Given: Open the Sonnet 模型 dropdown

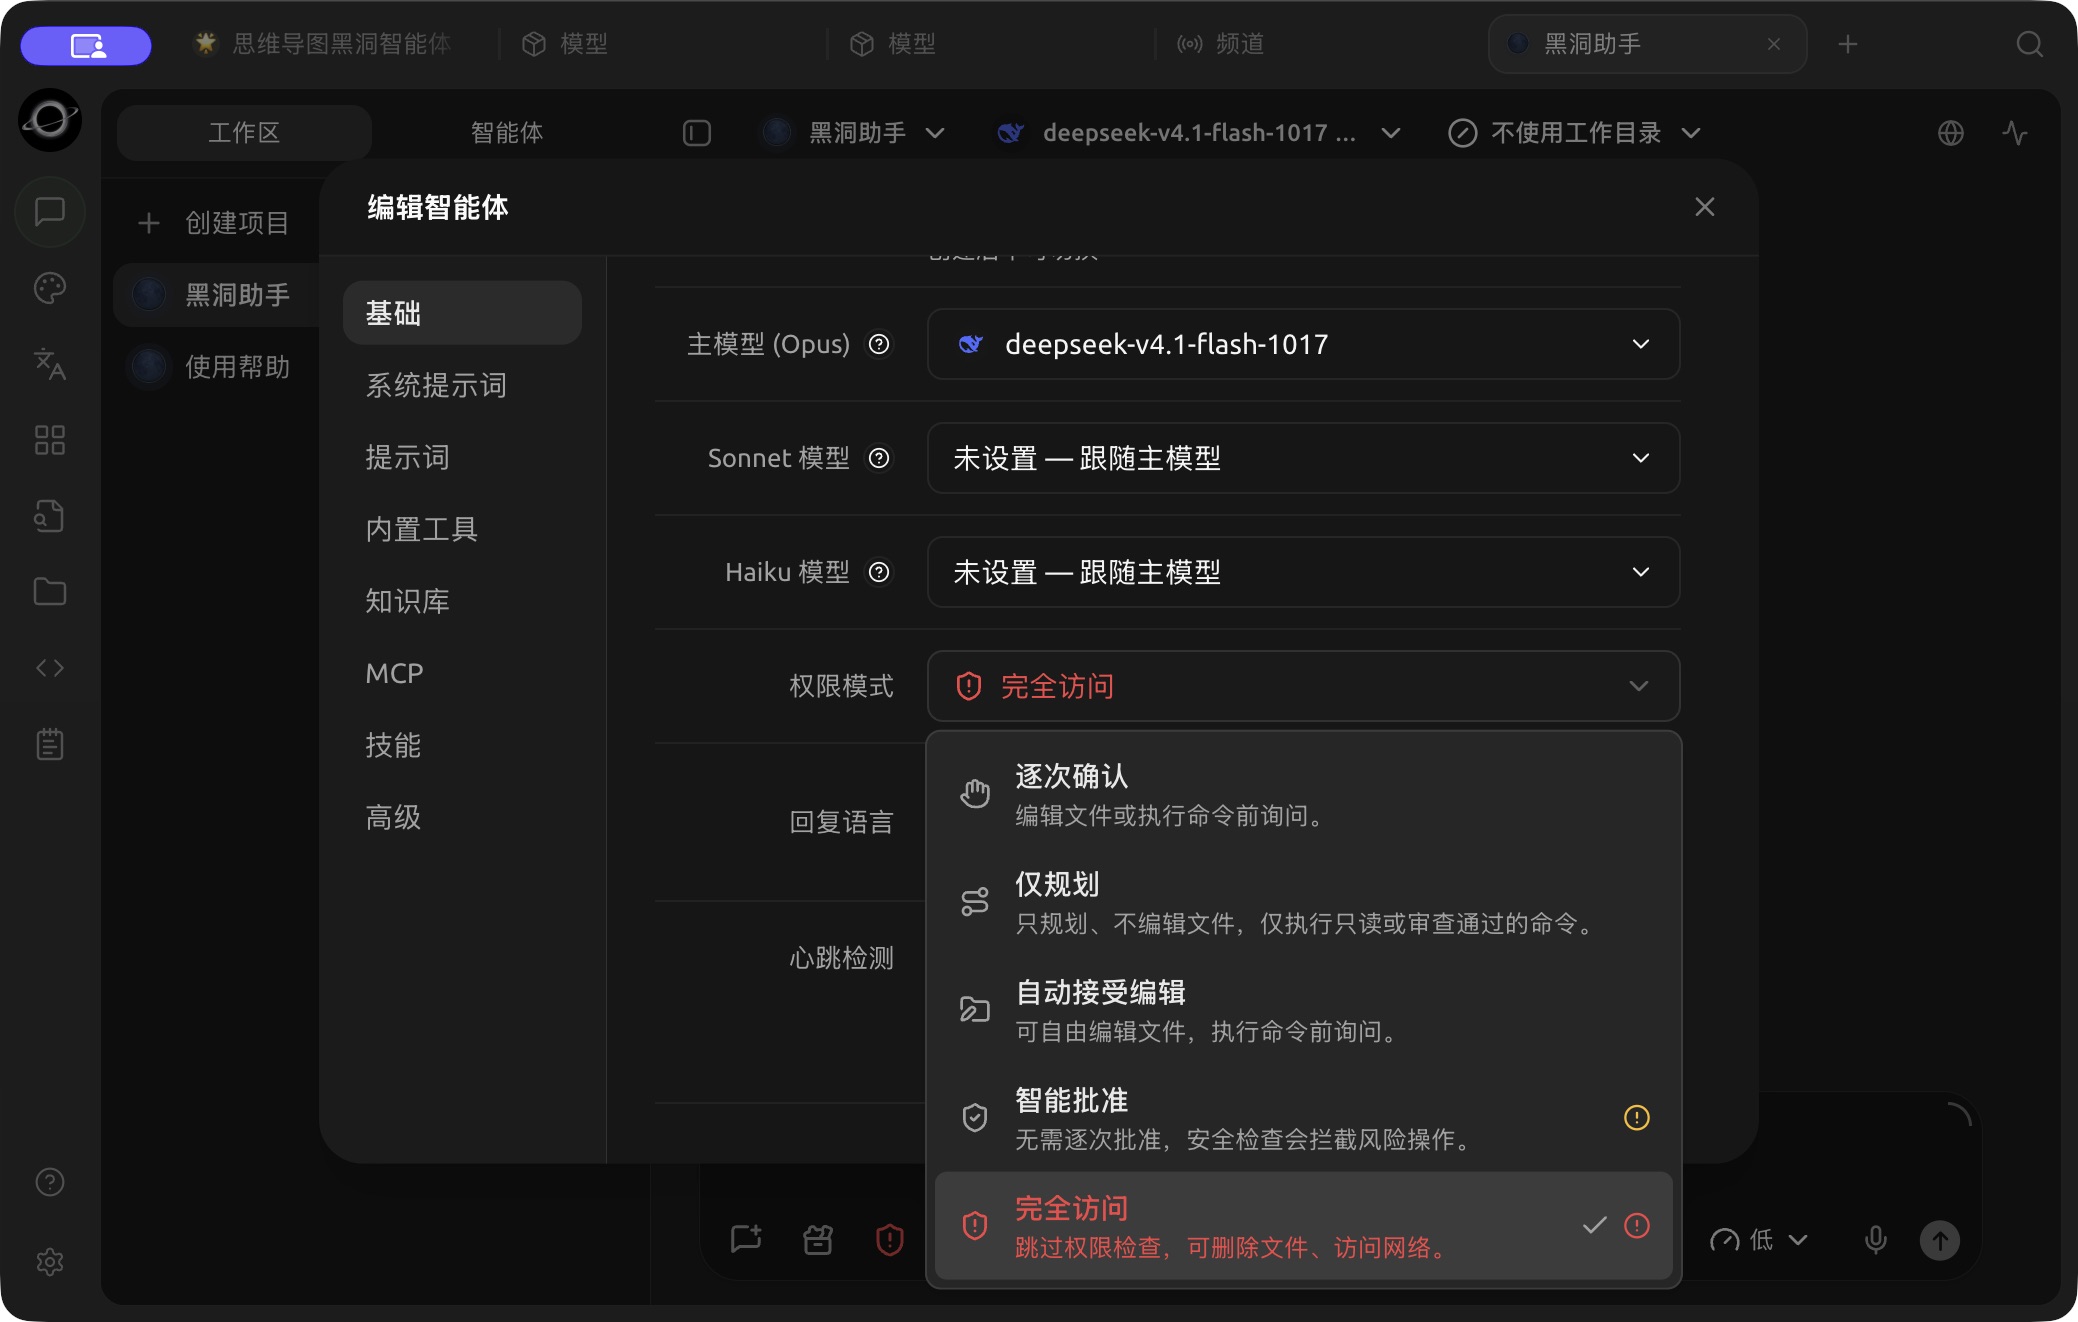Looking at the screenshot, I should click(1303, 458).
